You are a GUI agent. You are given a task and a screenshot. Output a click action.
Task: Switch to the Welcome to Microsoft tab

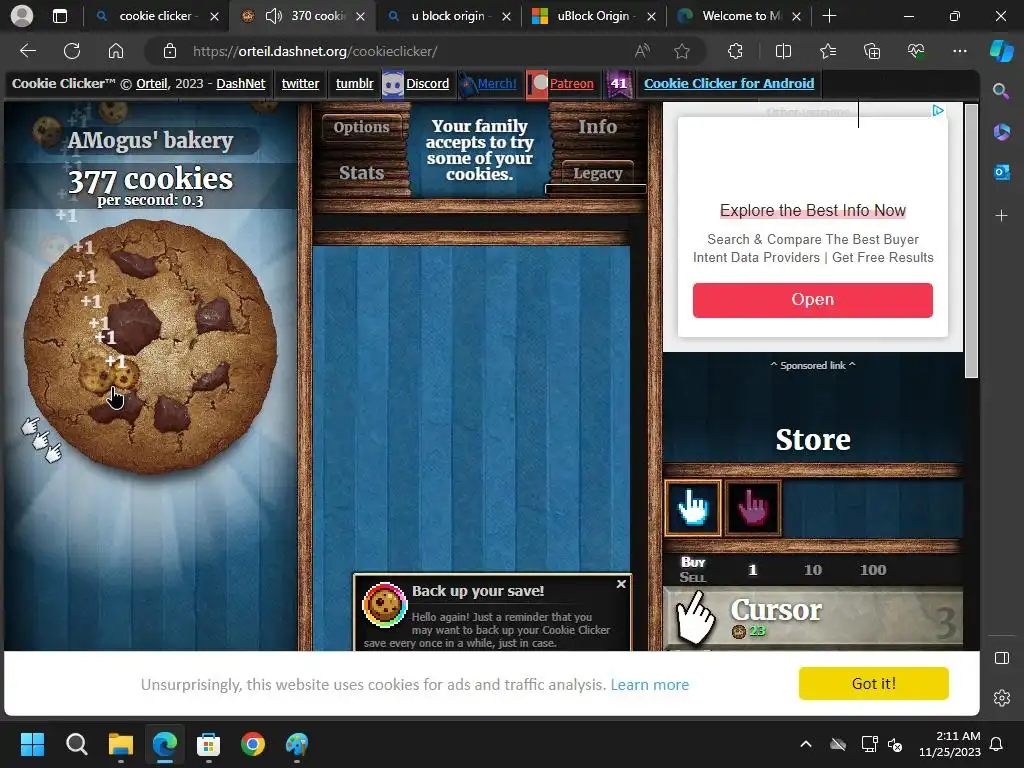click(738, 16)
